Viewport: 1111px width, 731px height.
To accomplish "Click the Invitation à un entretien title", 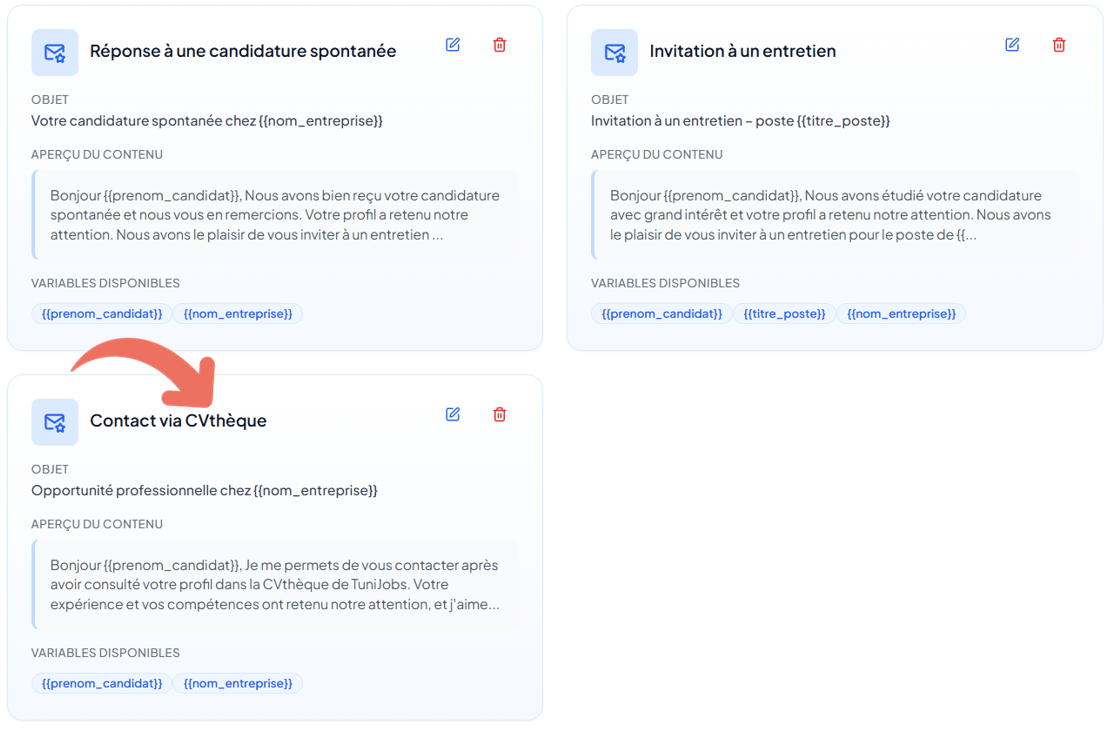I will (x=742, y=51).
